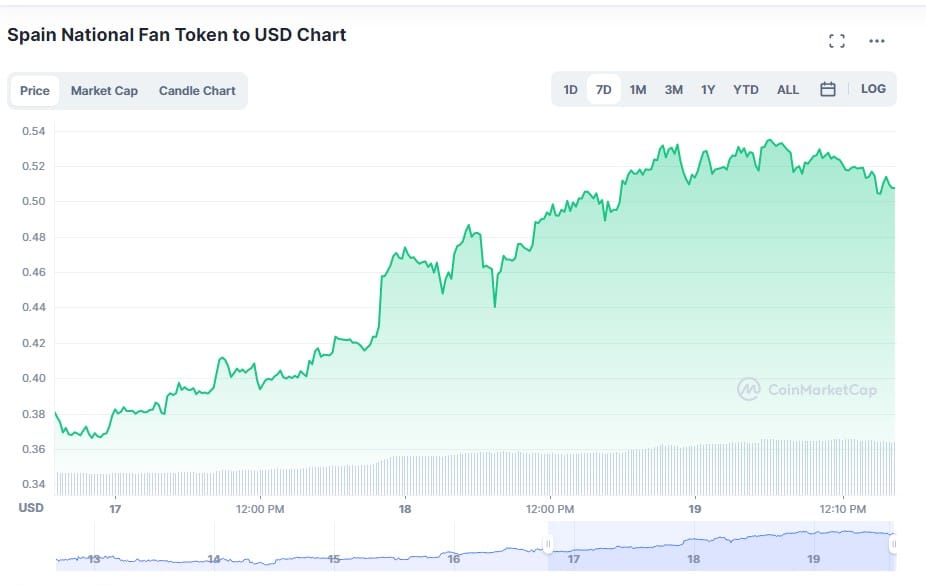This screenshot has width=926, height=586.
Task: Select the 1Y time range
Action: [708, 90]
